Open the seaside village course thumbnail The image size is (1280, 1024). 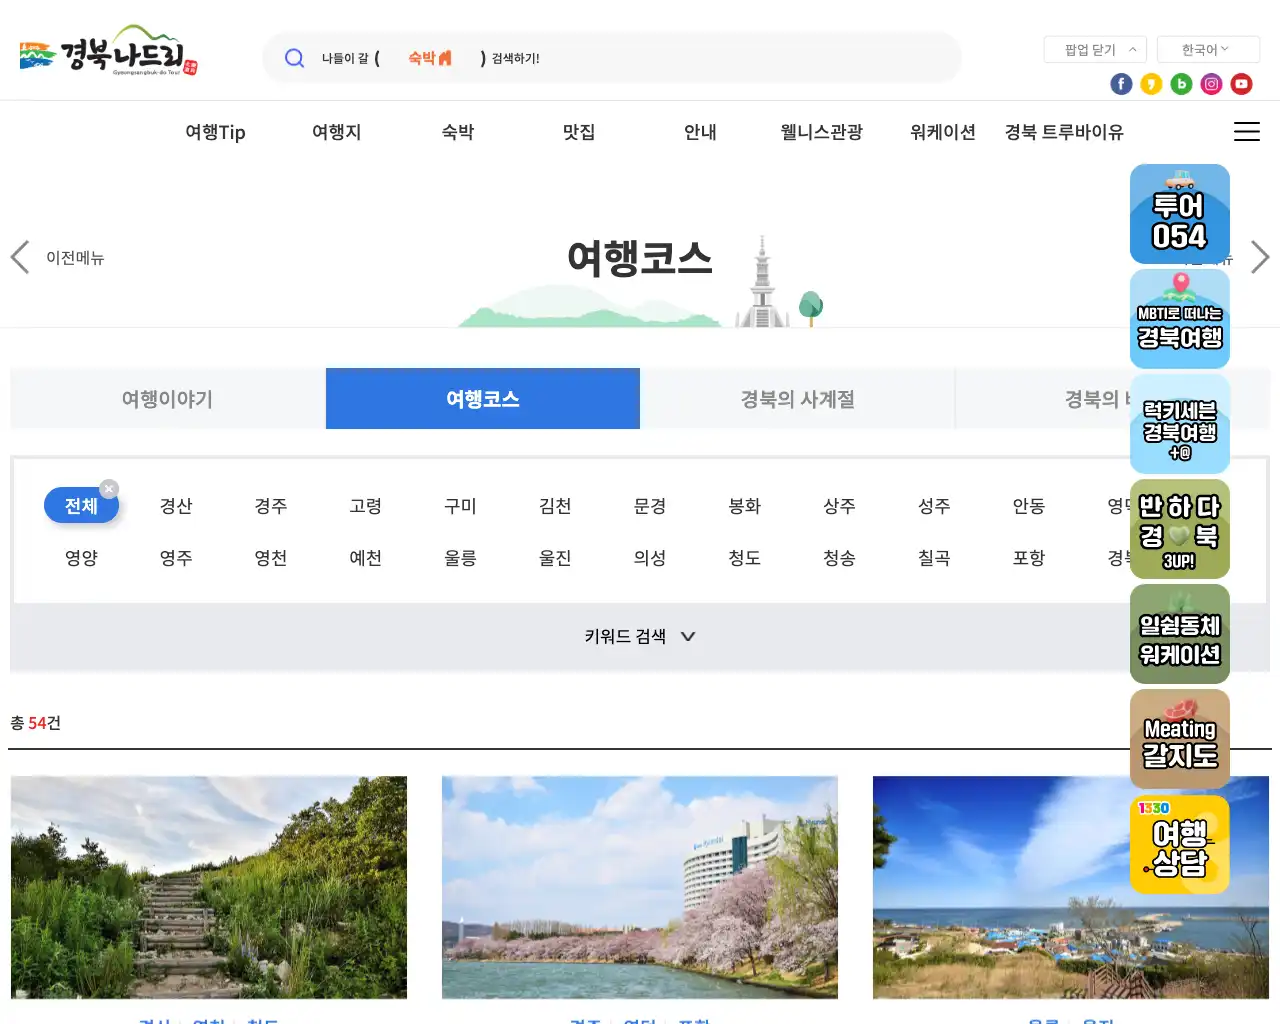pyautogui.click(x=1071, y=887)
